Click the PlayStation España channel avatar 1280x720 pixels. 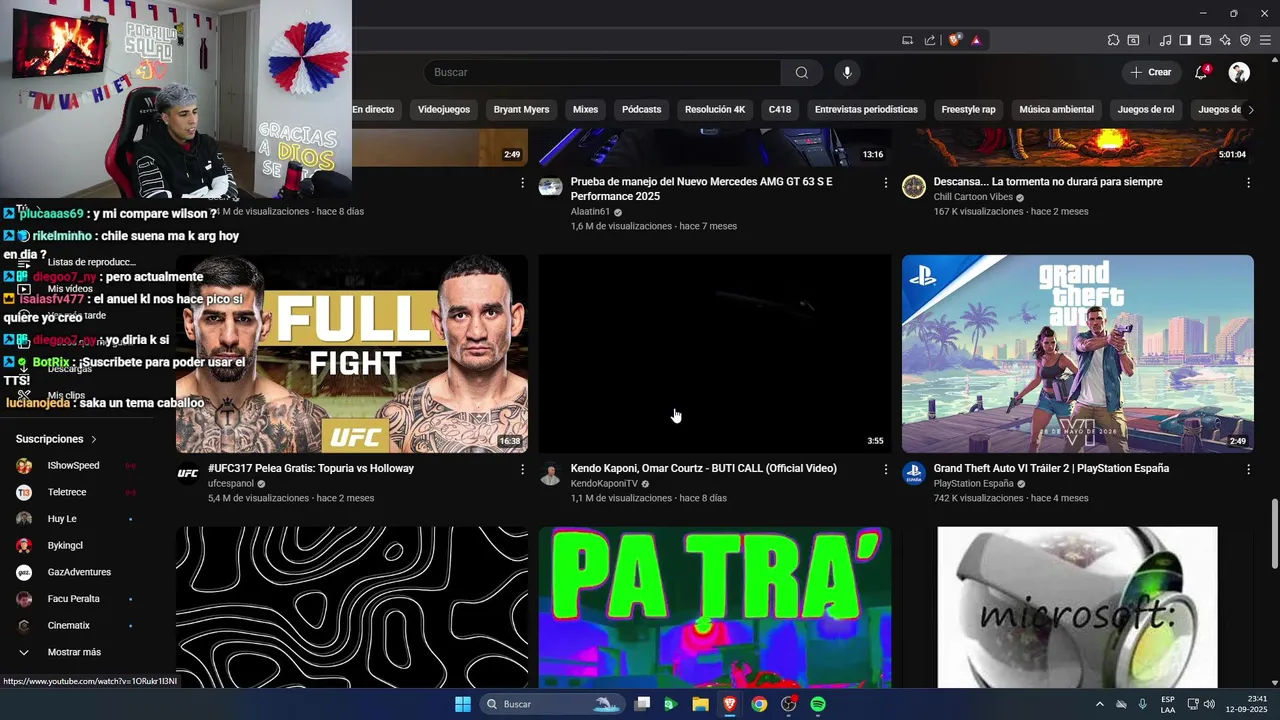coord(913,473)
